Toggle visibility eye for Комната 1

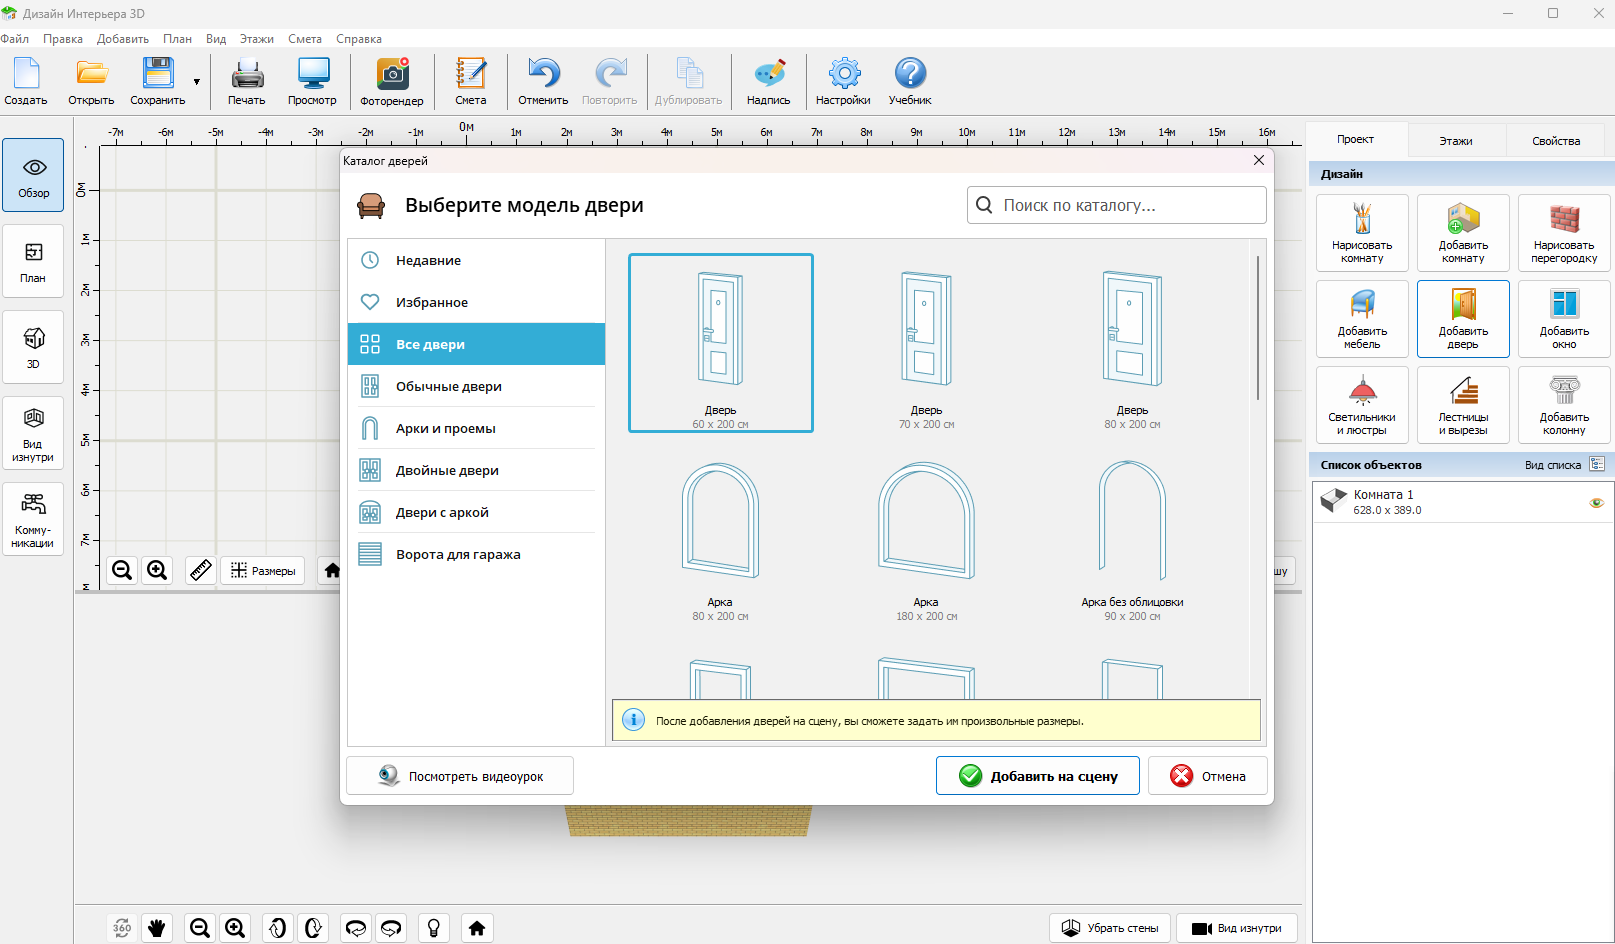tap(1596, 502)
